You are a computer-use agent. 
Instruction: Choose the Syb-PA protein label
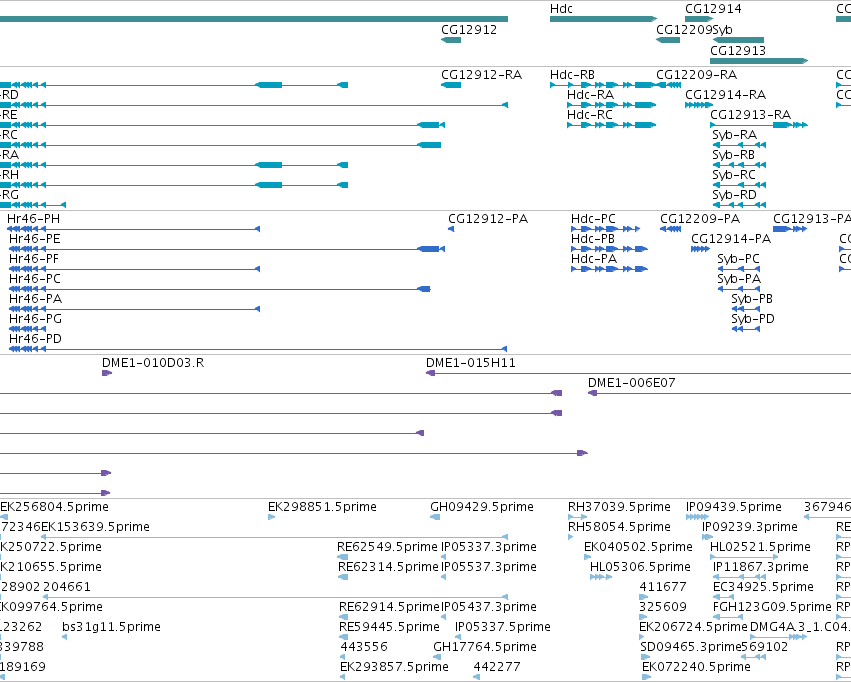[x=739, y=279]
